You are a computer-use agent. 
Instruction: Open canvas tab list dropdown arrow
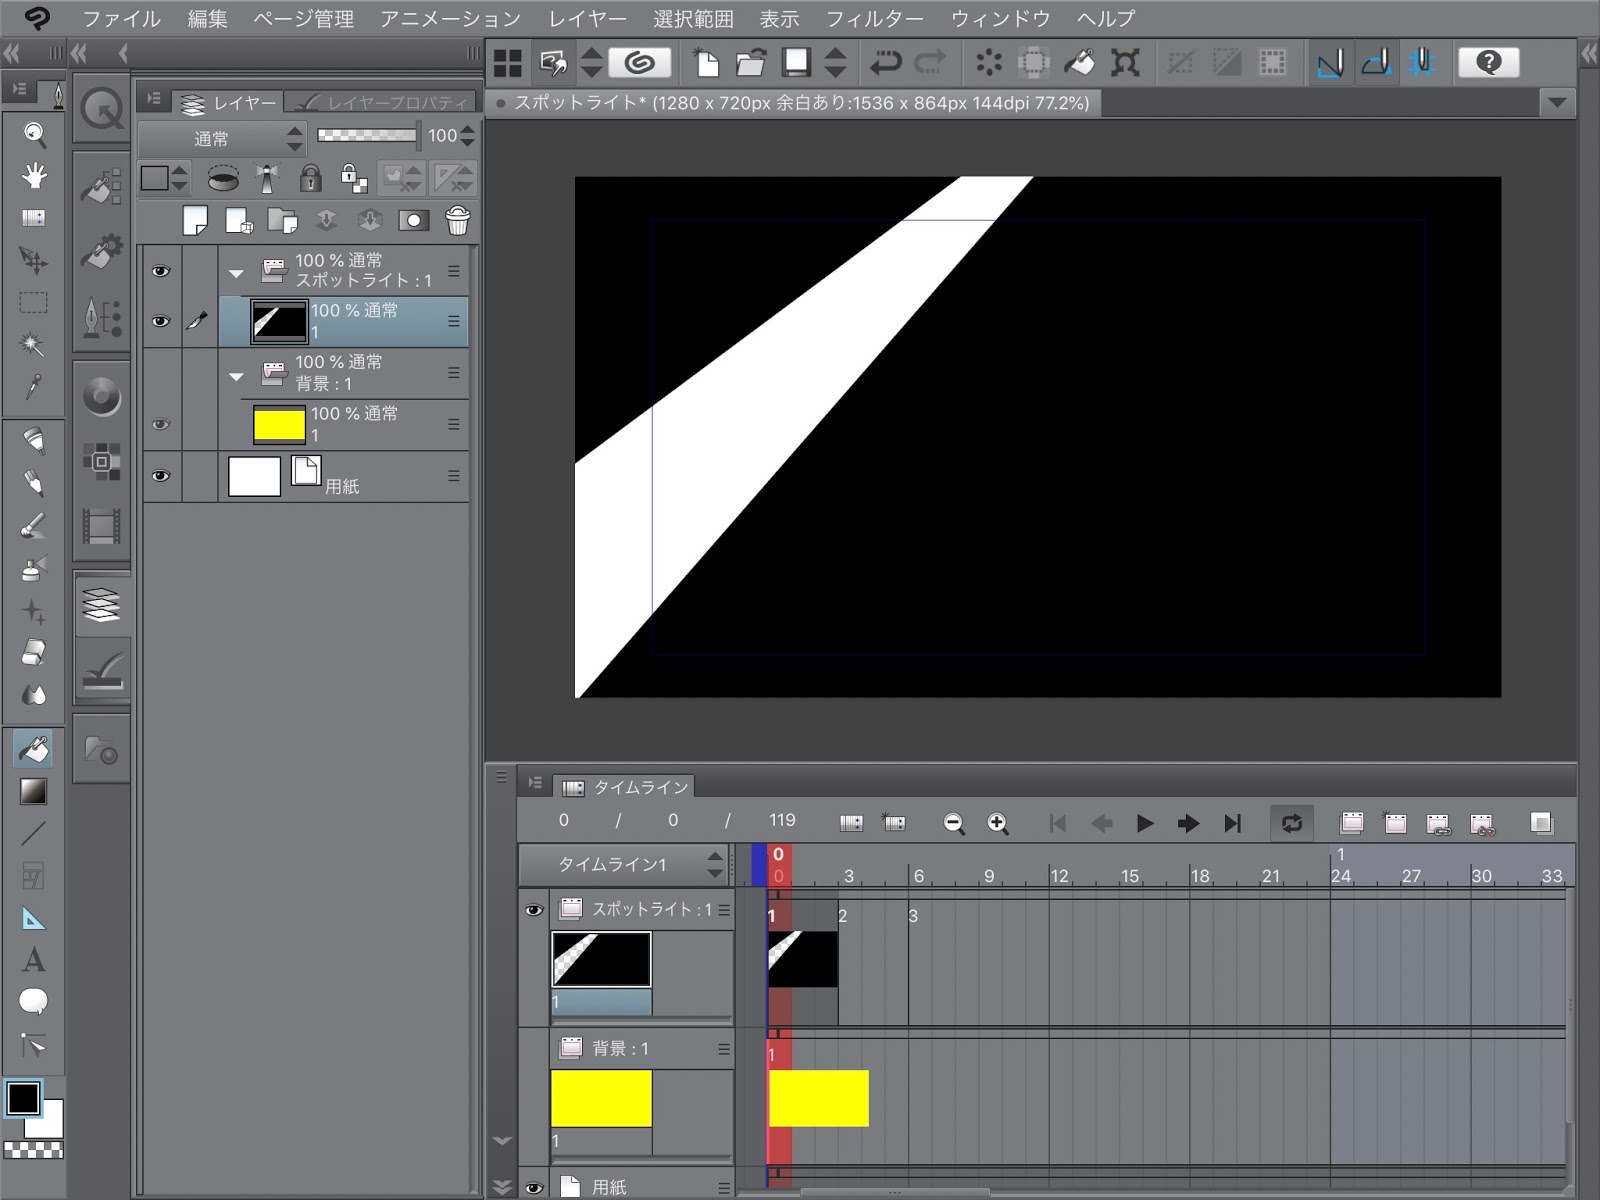(x=1556, y=102)
